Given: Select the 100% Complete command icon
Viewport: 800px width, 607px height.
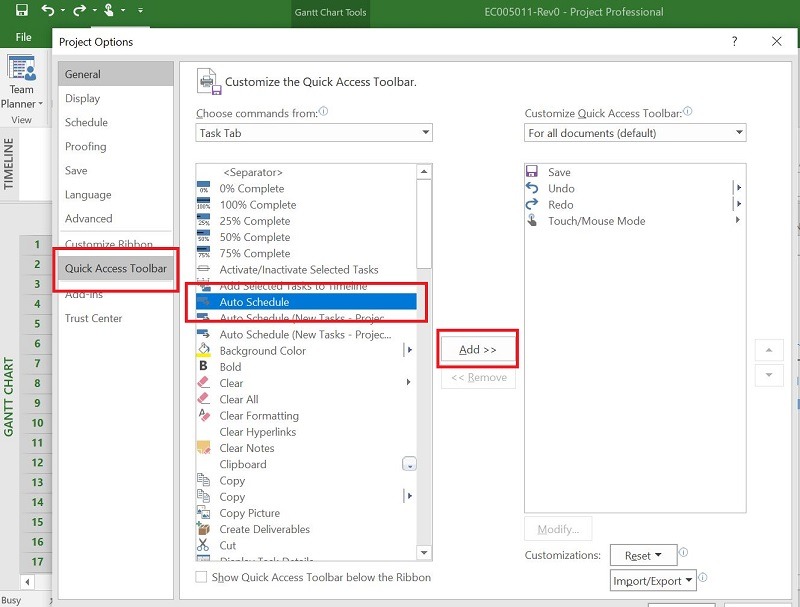Looking at the screenshot, I should 203,205.
